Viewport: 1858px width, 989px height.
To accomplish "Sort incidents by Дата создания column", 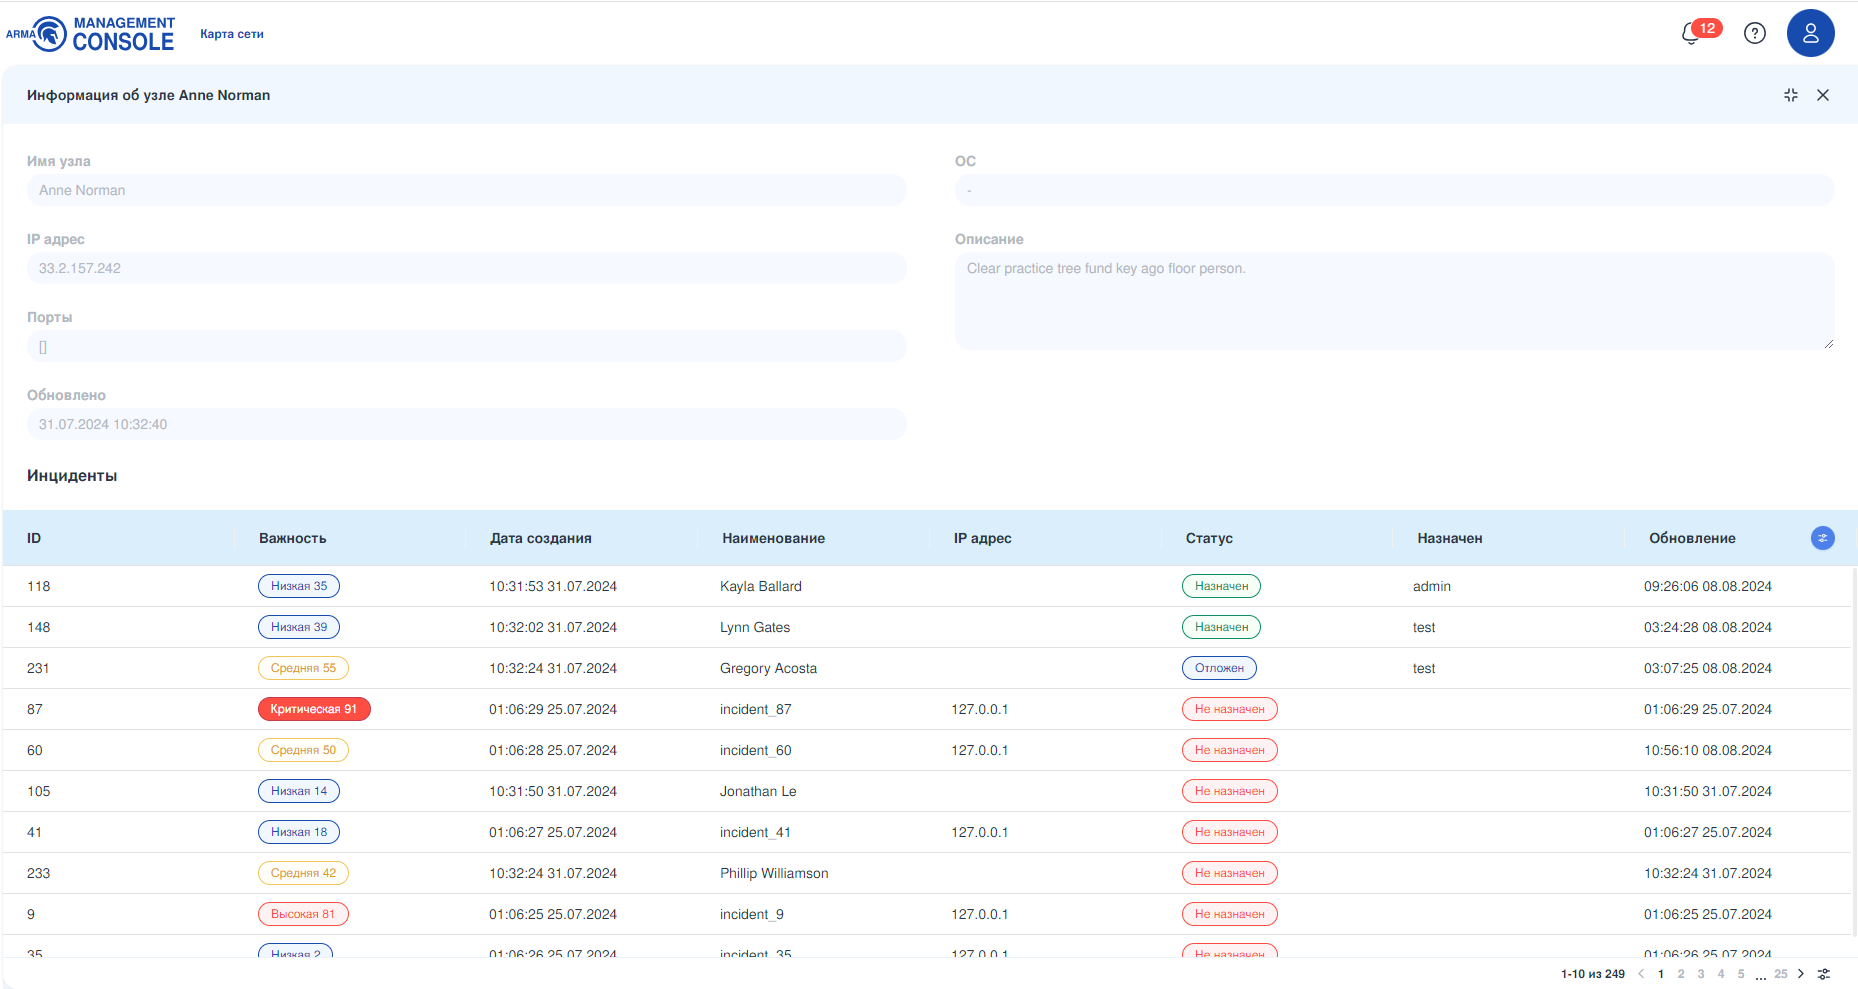I will point(540,538).
